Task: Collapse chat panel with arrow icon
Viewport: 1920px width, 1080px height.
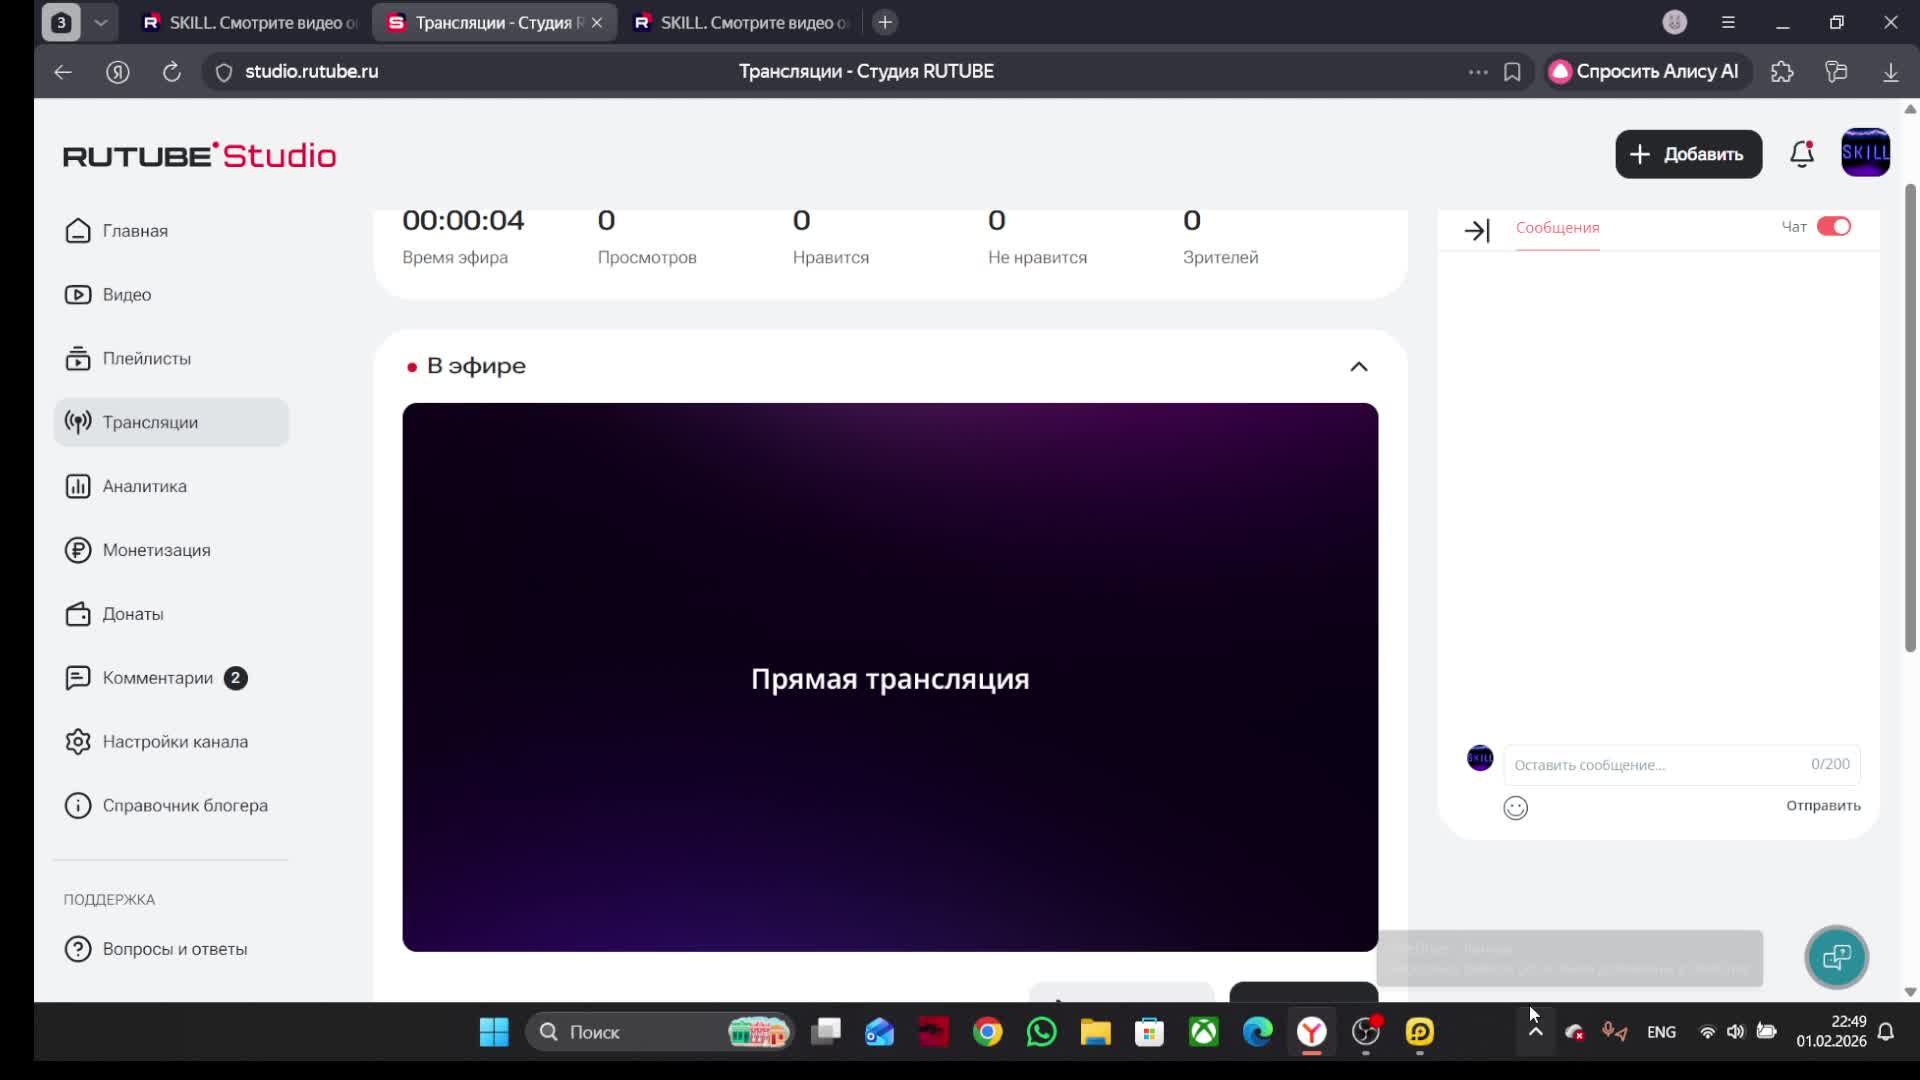Action: (1477, 230)
